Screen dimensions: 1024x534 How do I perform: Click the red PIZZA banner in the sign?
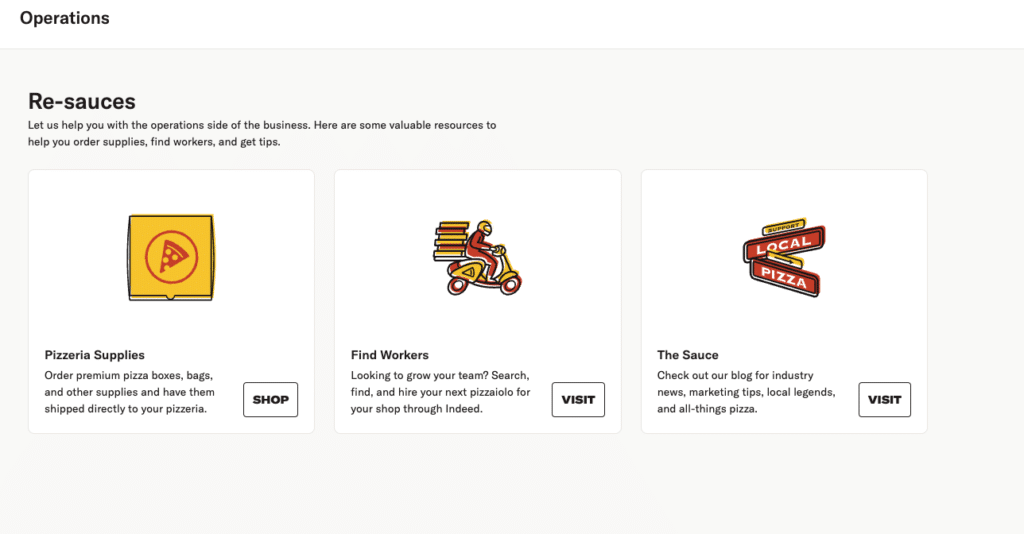pyautogui.click(x=785, y=277)
